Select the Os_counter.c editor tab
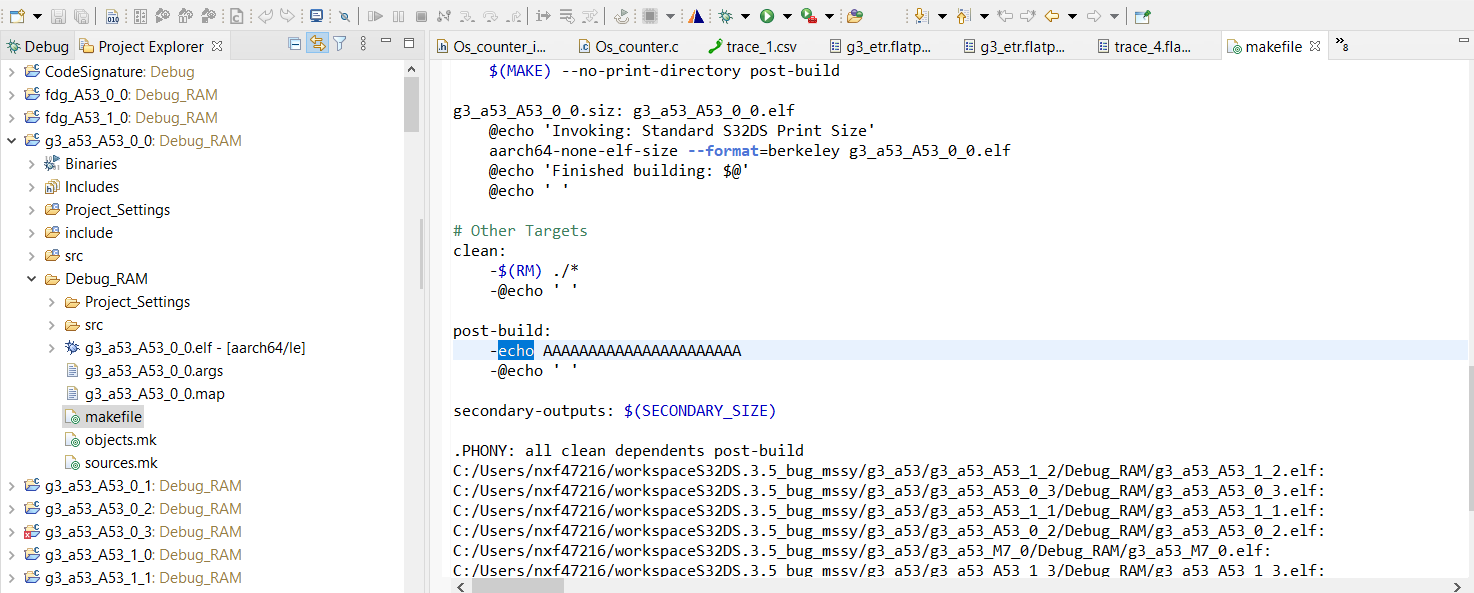1474x593 pixels. pos(628,46)
